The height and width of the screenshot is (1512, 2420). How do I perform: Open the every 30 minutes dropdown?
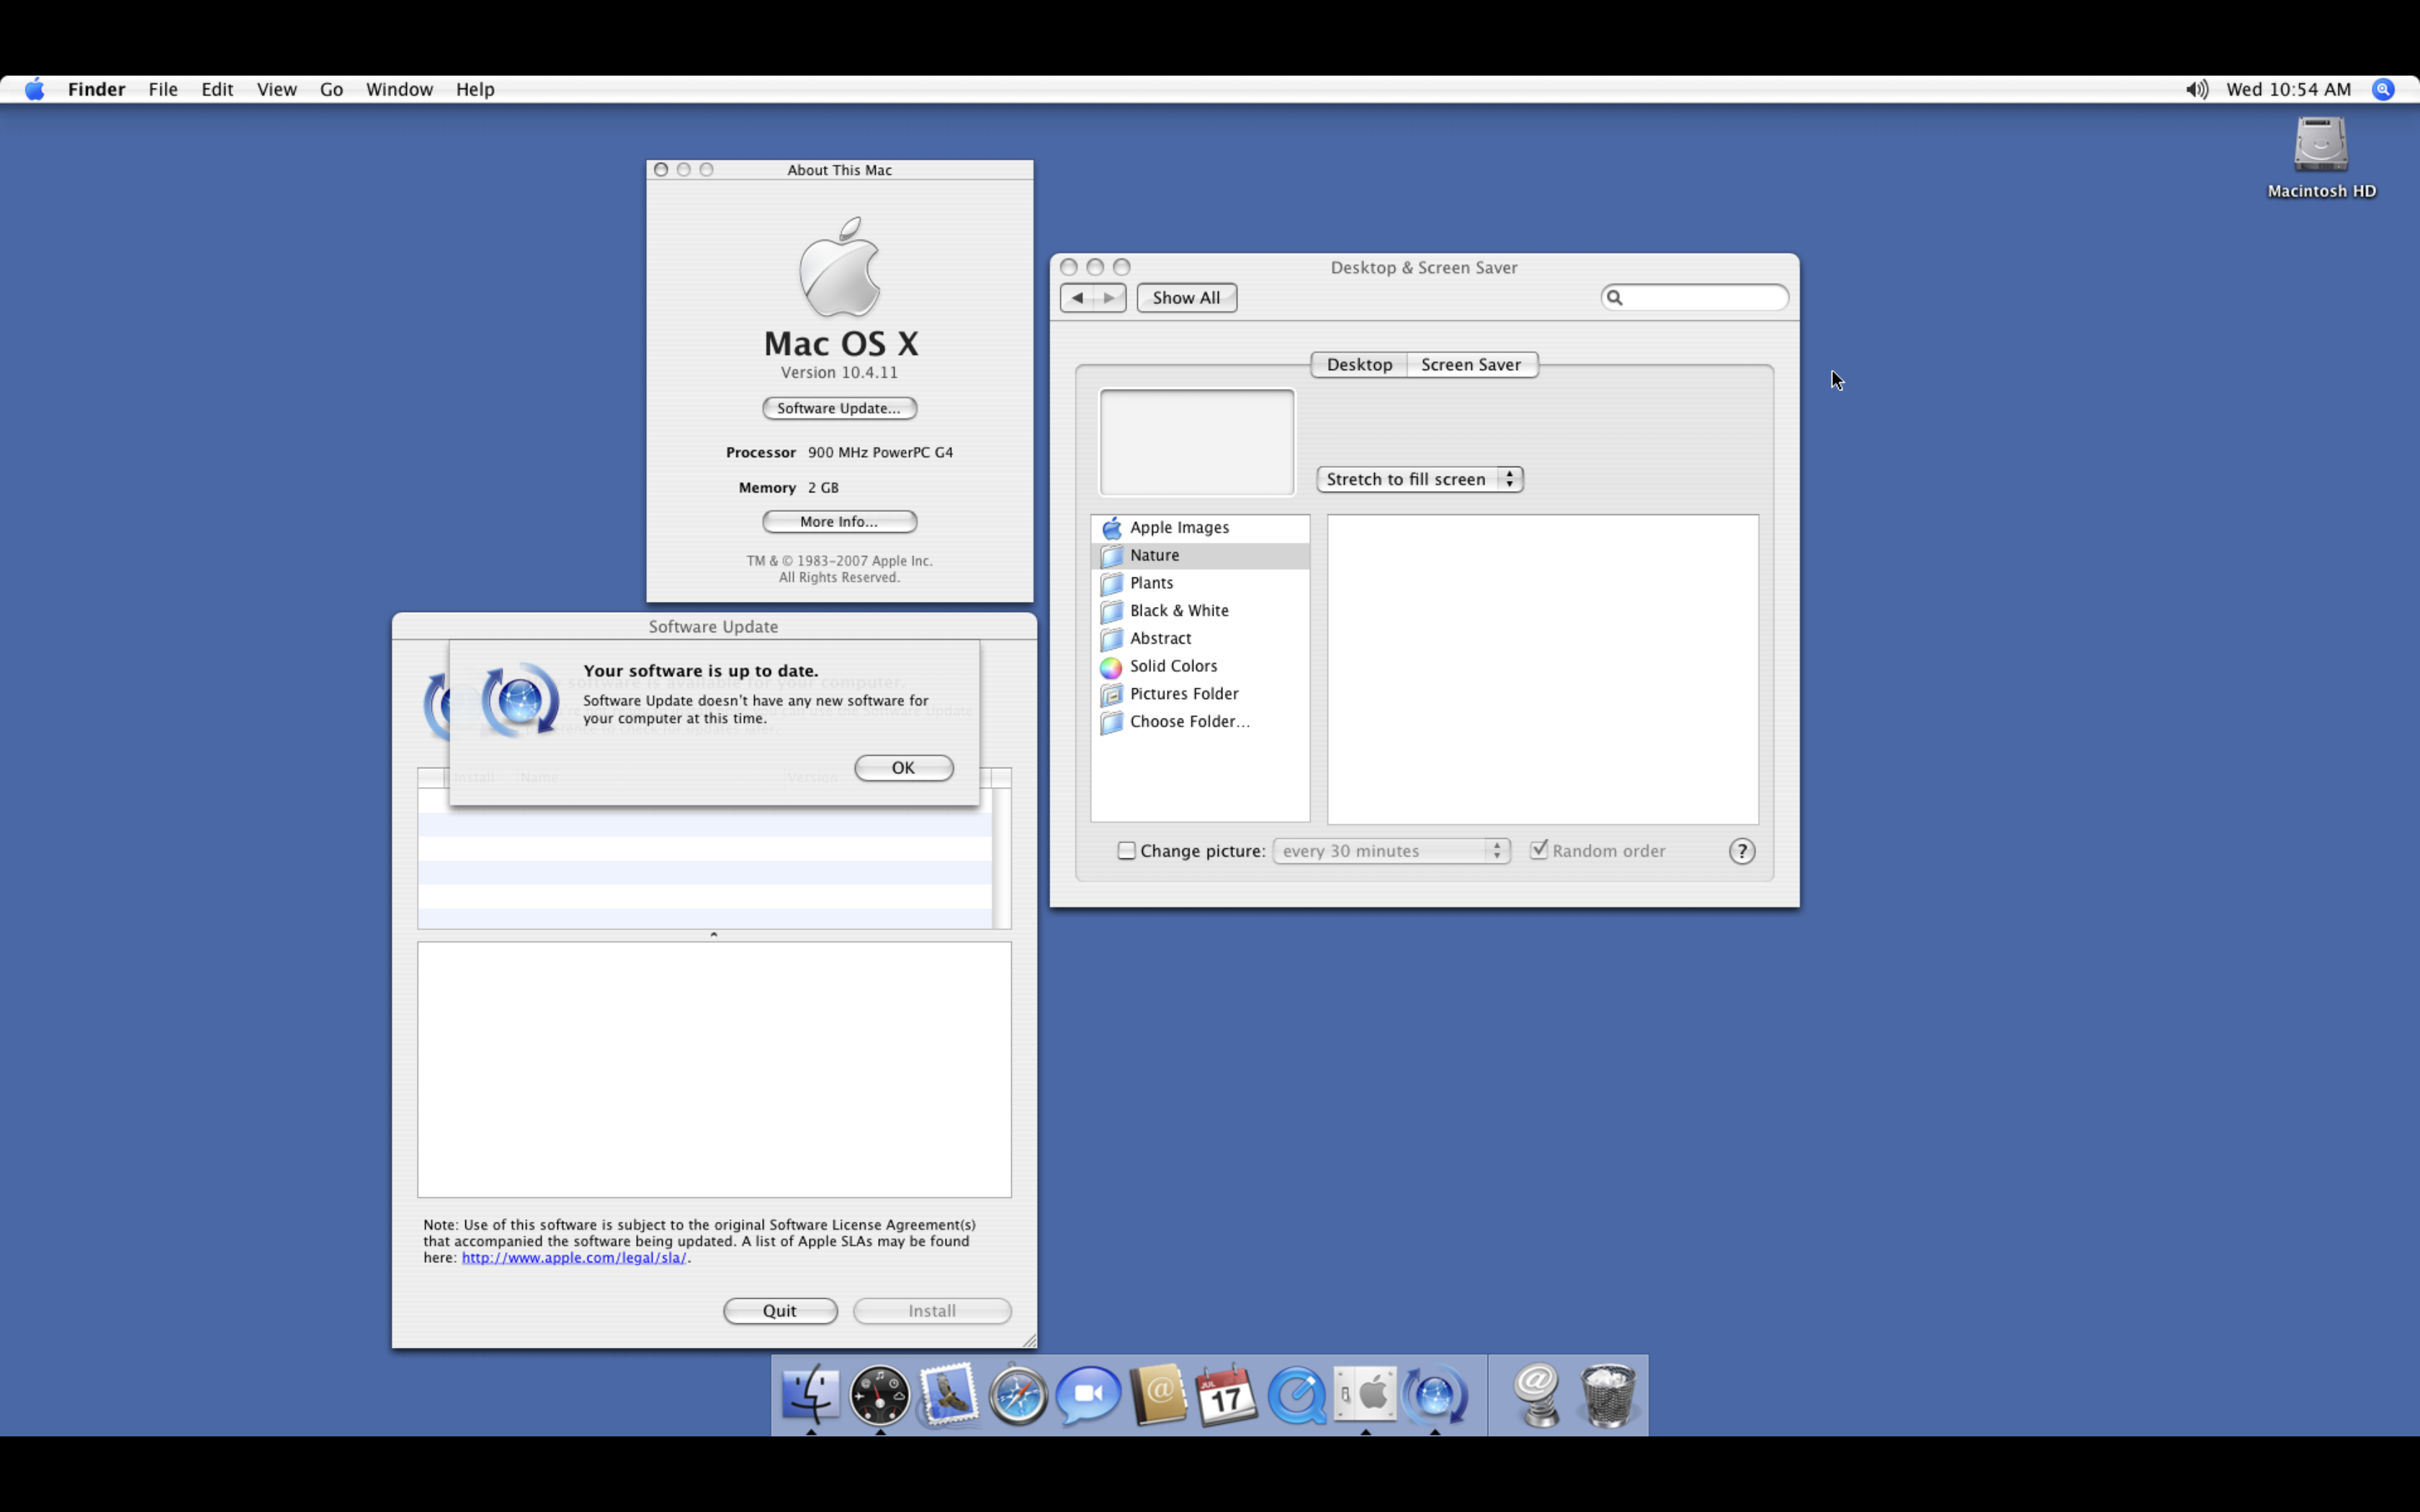[x=1391, y=851]
